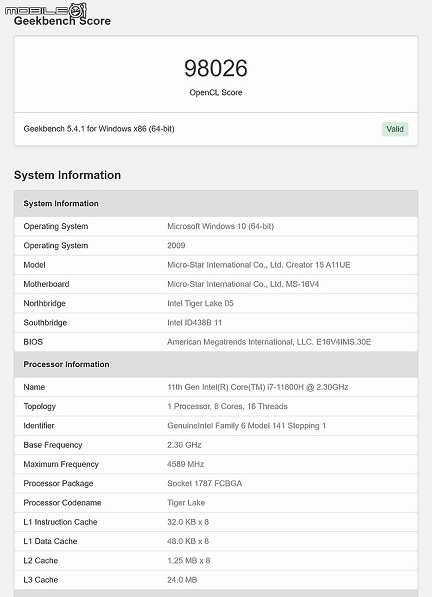Click the Creator 15 A11UE model value
The width and height of the screenshot is (432, 597).
pos(259,265)
